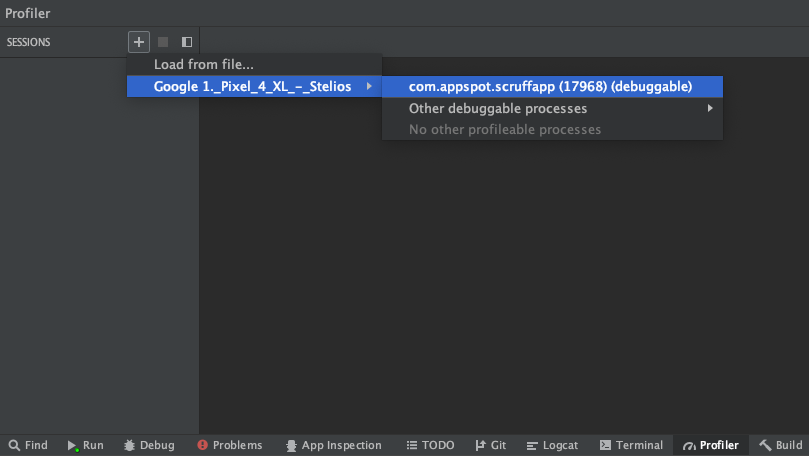Click the Terminal prompt icon

coord(605,445)
